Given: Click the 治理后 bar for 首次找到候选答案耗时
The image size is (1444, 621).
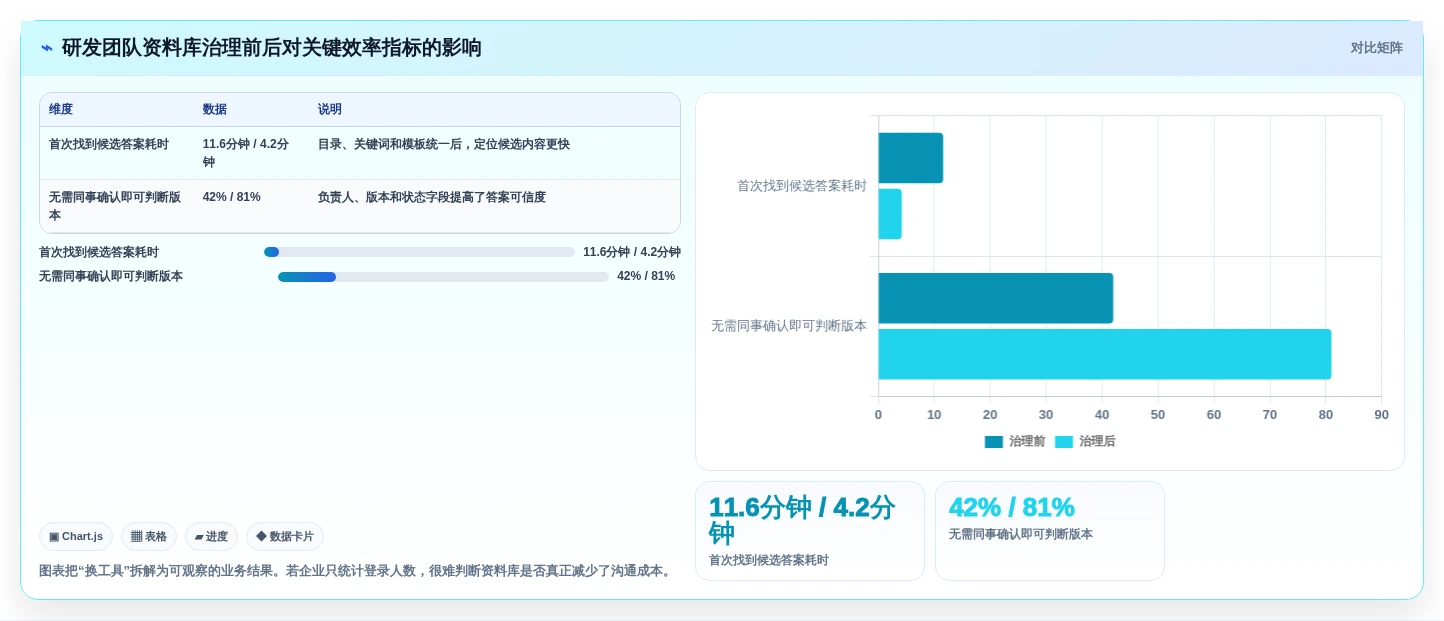Looking at the screenshot, I should 890,214.
